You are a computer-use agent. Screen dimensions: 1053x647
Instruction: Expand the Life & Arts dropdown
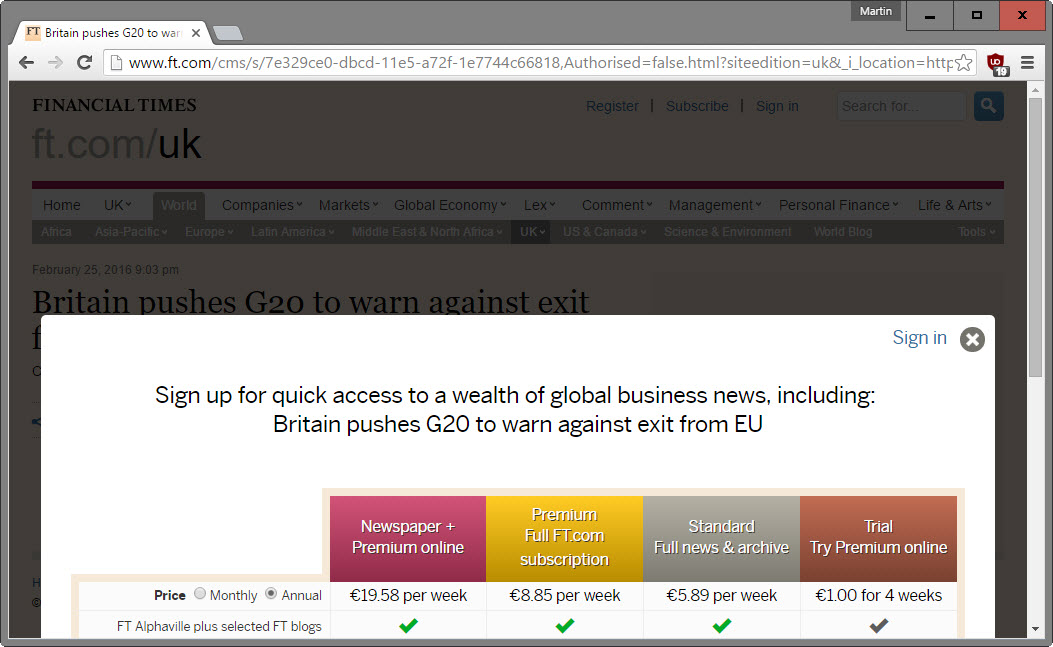(x=955, y=205)
